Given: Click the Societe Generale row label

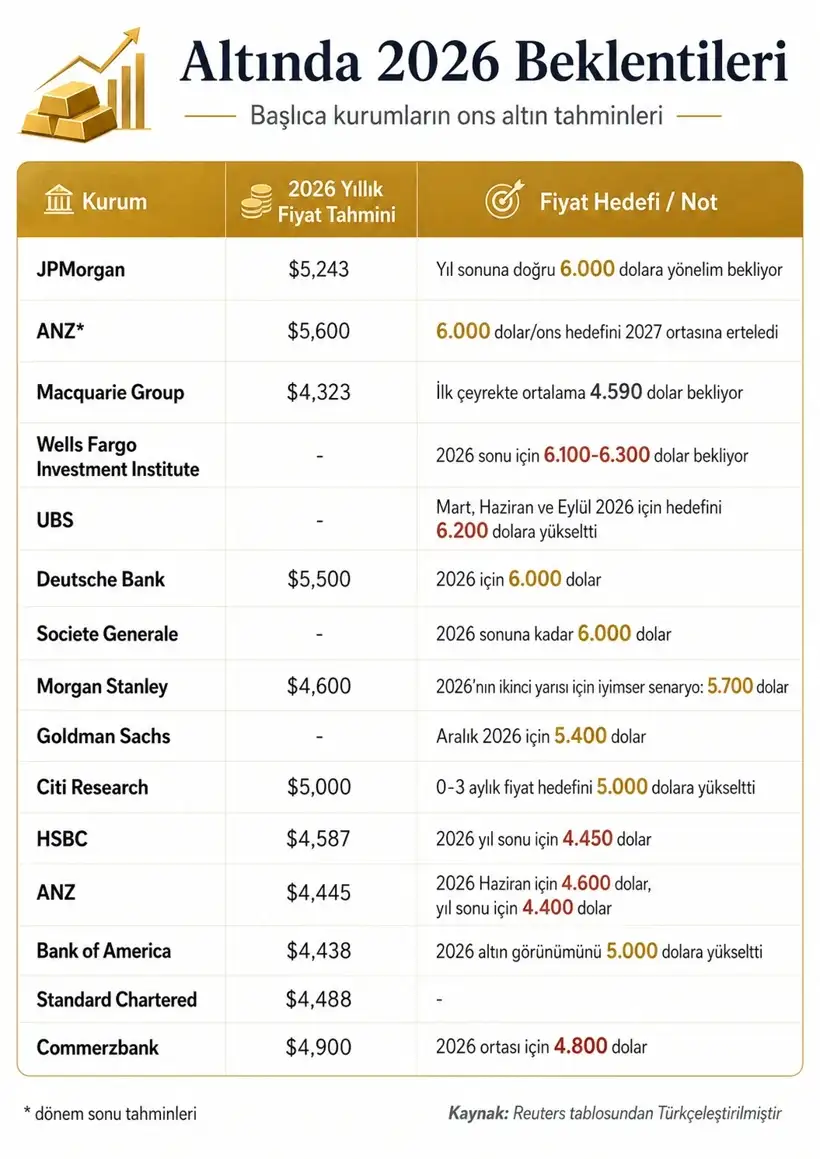Looking at the screenshot, I should [107, 633].
